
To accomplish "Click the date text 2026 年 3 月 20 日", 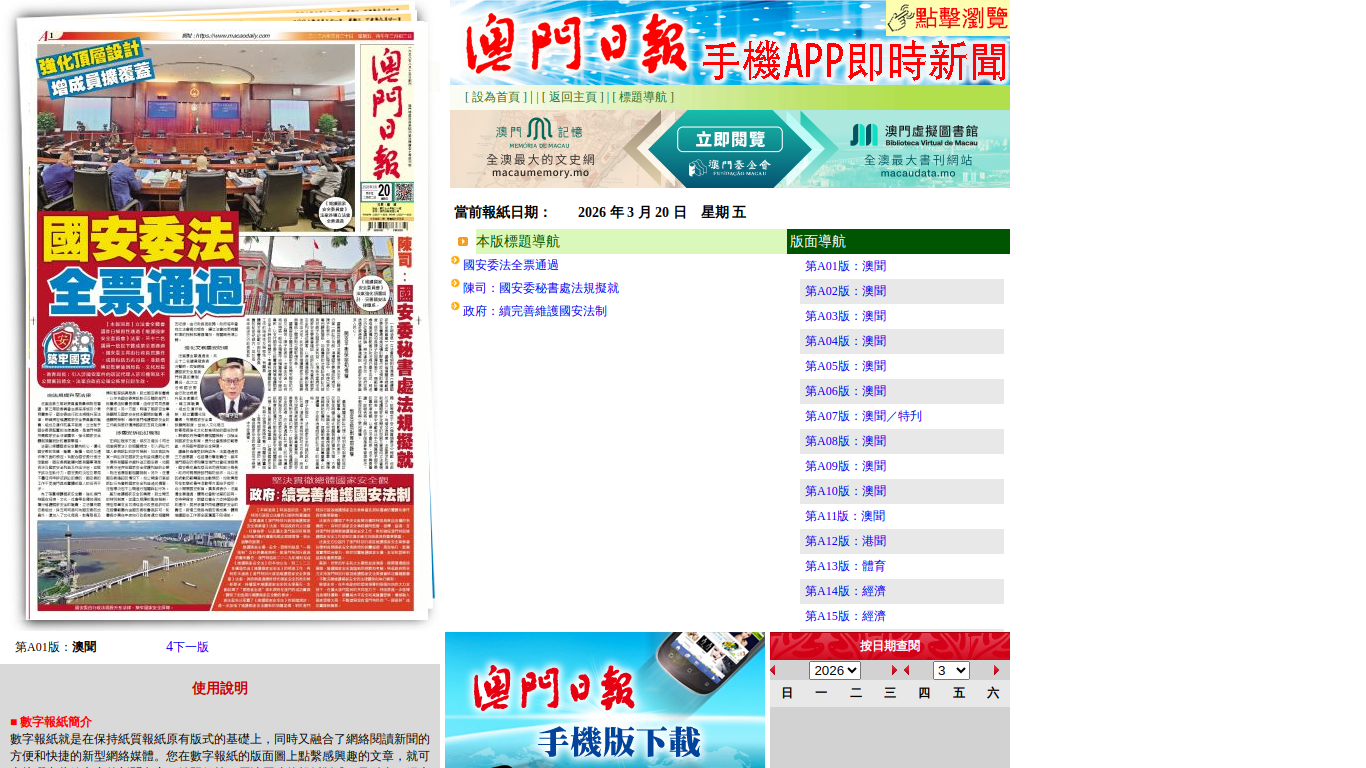I will pyautogui.click(x=632, y=212).
